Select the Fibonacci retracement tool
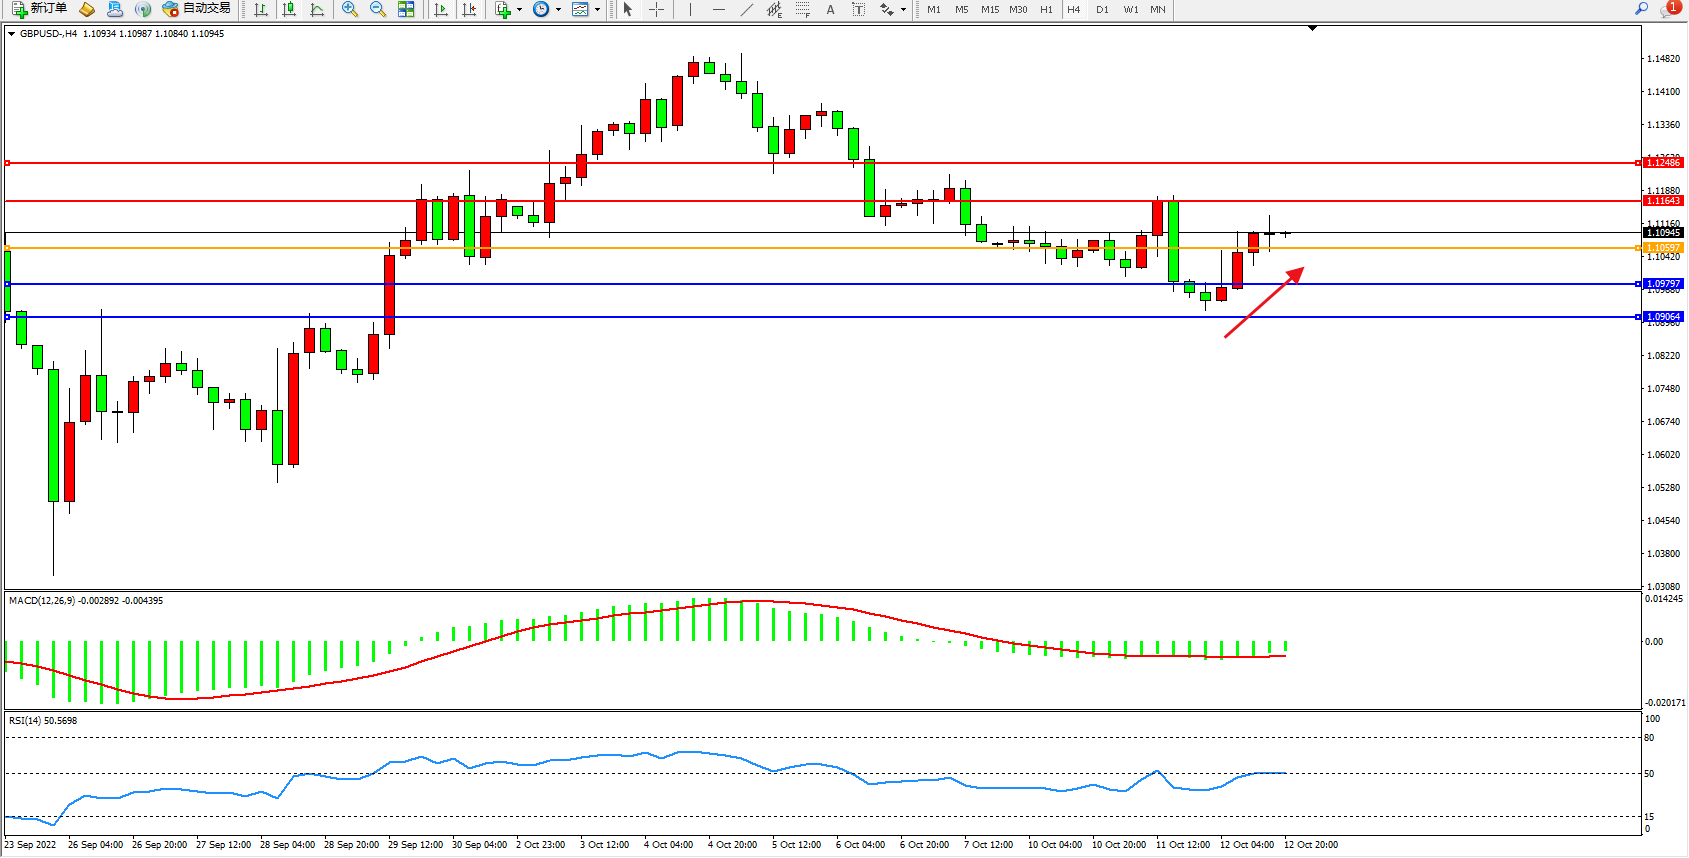This screenshot has height=858, width=1689. [803, 9]
